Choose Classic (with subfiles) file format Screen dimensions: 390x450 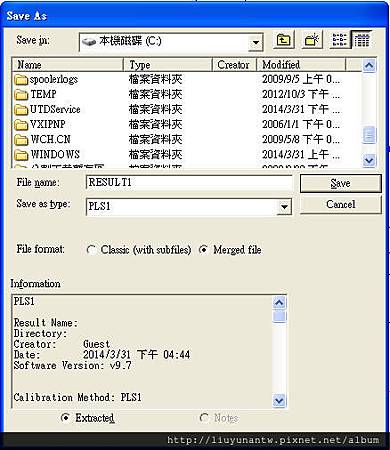(x=91, y=250)
